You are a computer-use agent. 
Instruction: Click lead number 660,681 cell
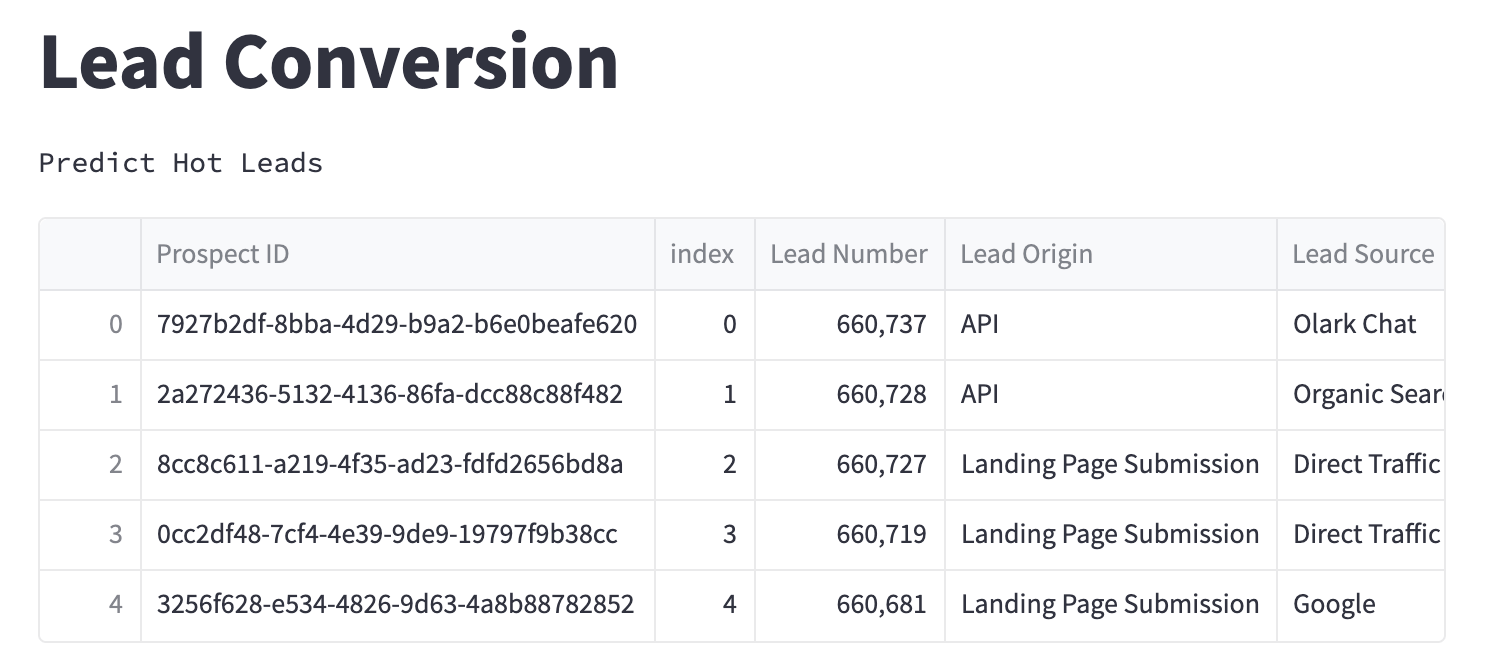(x=849, y=605)
